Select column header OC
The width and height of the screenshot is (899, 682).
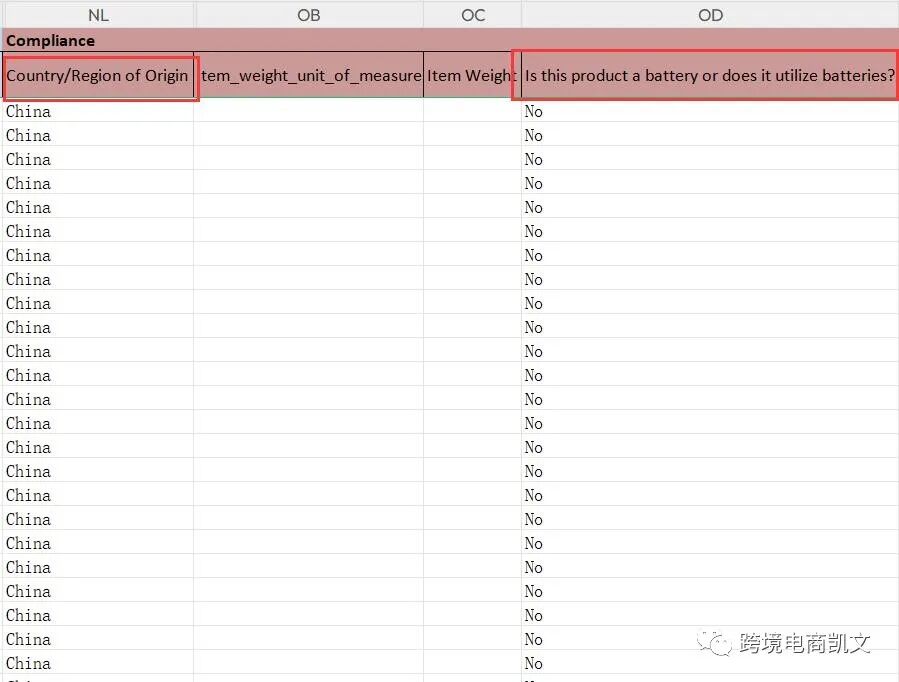pyautogui.click(x=472, y=15)
